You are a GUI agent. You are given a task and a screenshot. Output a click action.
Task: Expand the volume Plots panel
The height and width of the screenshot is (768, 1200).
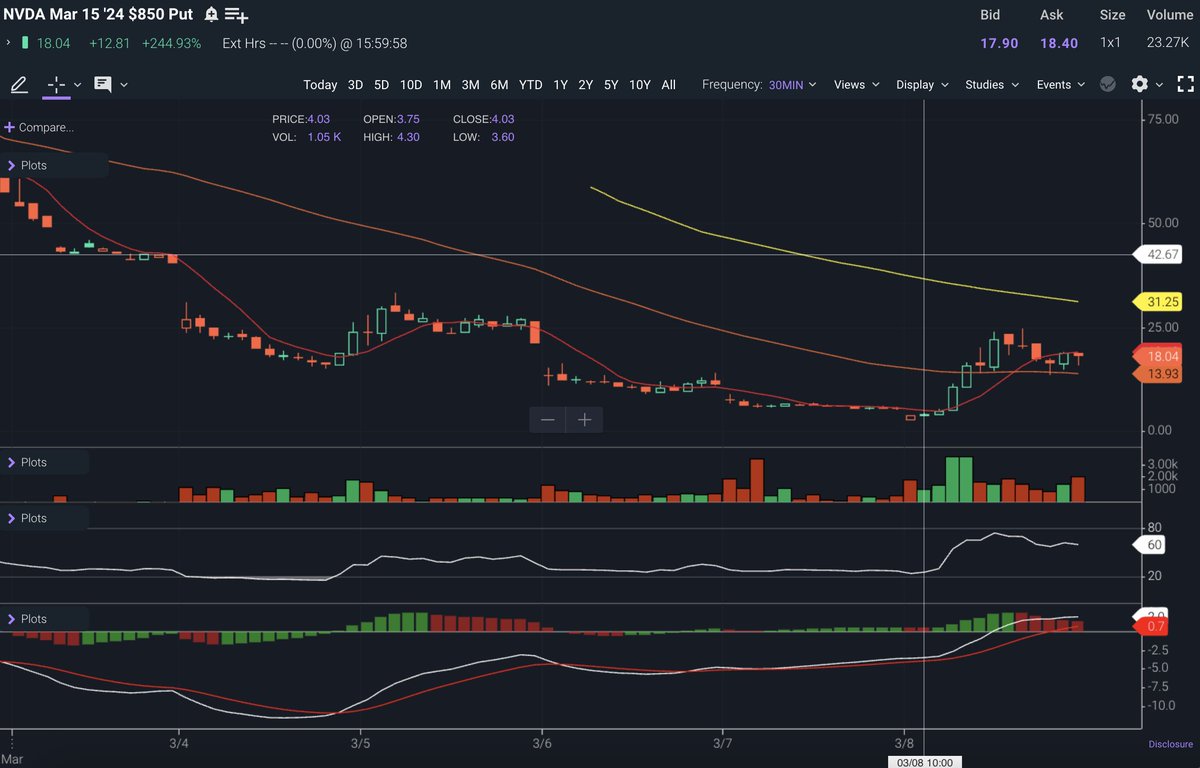[27, 462]
